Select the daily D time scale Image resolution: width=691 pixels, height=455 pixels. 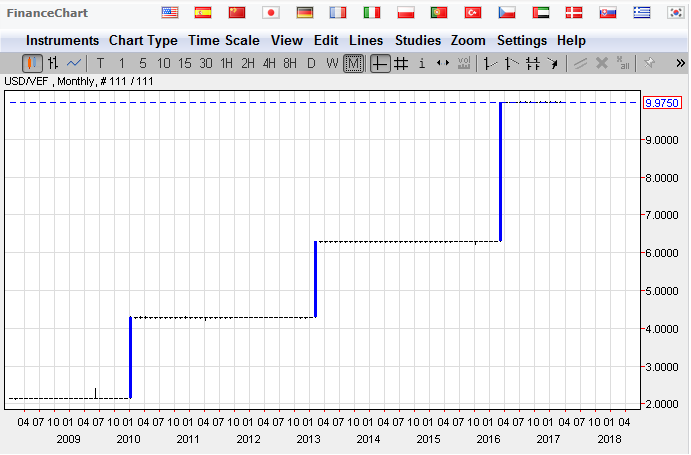point(311,64)
